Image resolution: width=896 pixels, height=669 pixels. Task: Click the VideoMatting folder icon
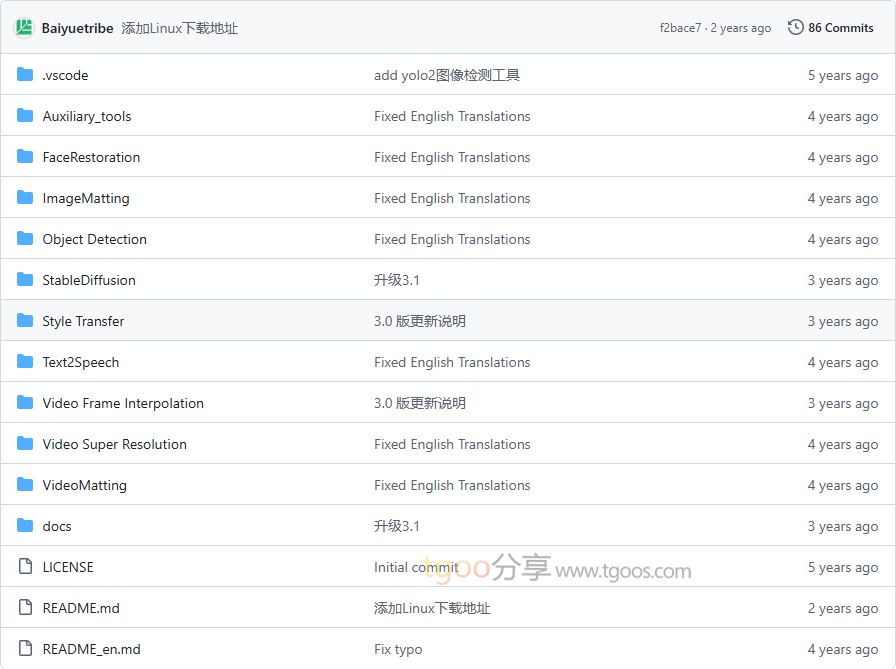tap(25, 485)
